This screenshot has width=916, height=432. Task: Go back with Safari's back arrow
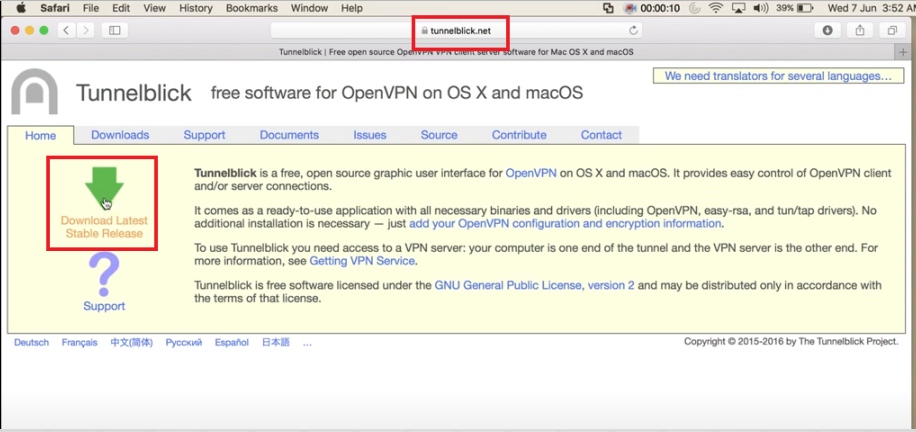[x=66, y=30]
